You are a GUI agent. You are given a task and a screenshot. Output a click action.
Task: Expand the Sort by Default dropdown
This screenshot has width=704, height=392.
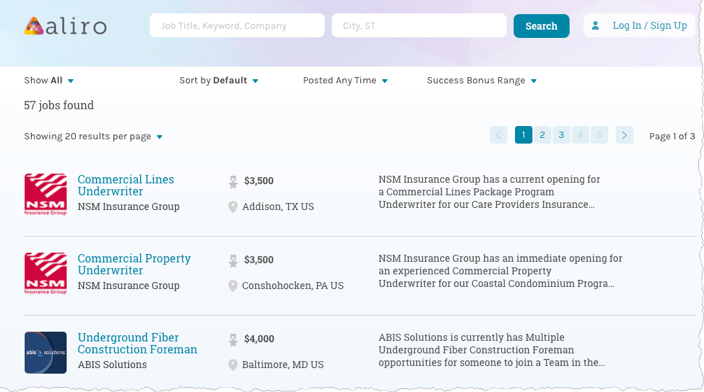pos(219,80)
